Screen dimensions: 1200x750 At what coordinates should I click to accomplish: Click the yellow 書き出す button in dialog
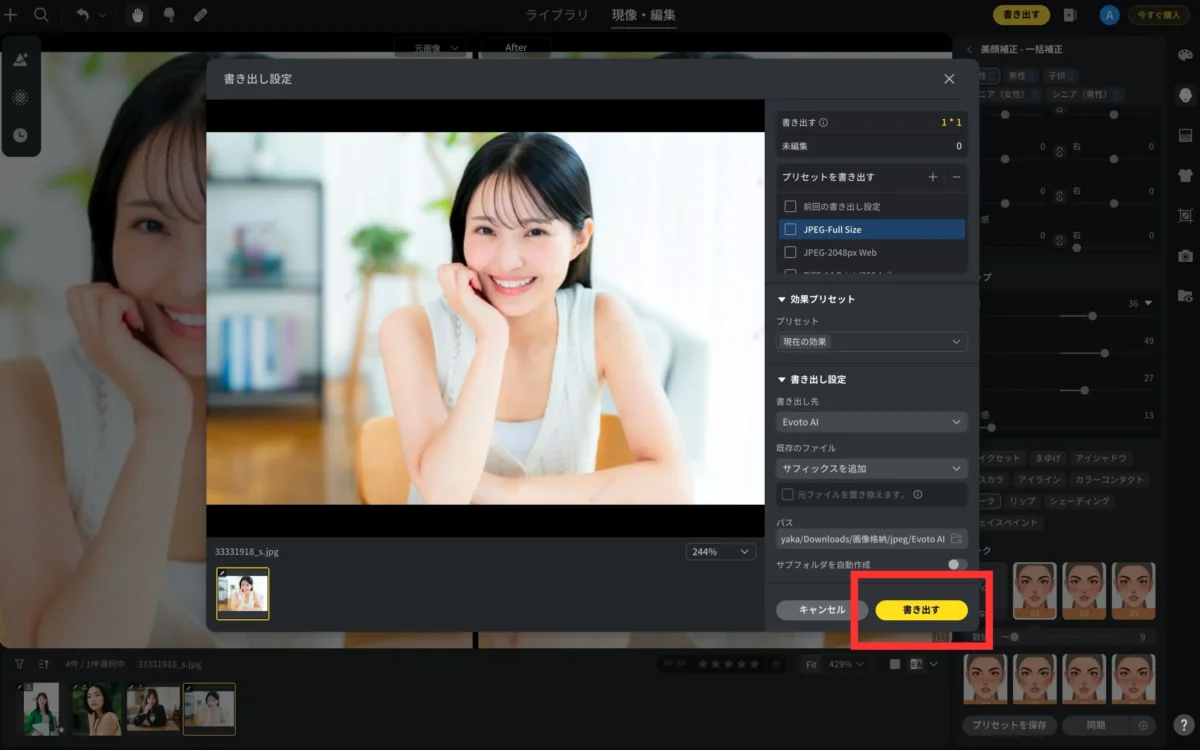click(x=921, y=610)
